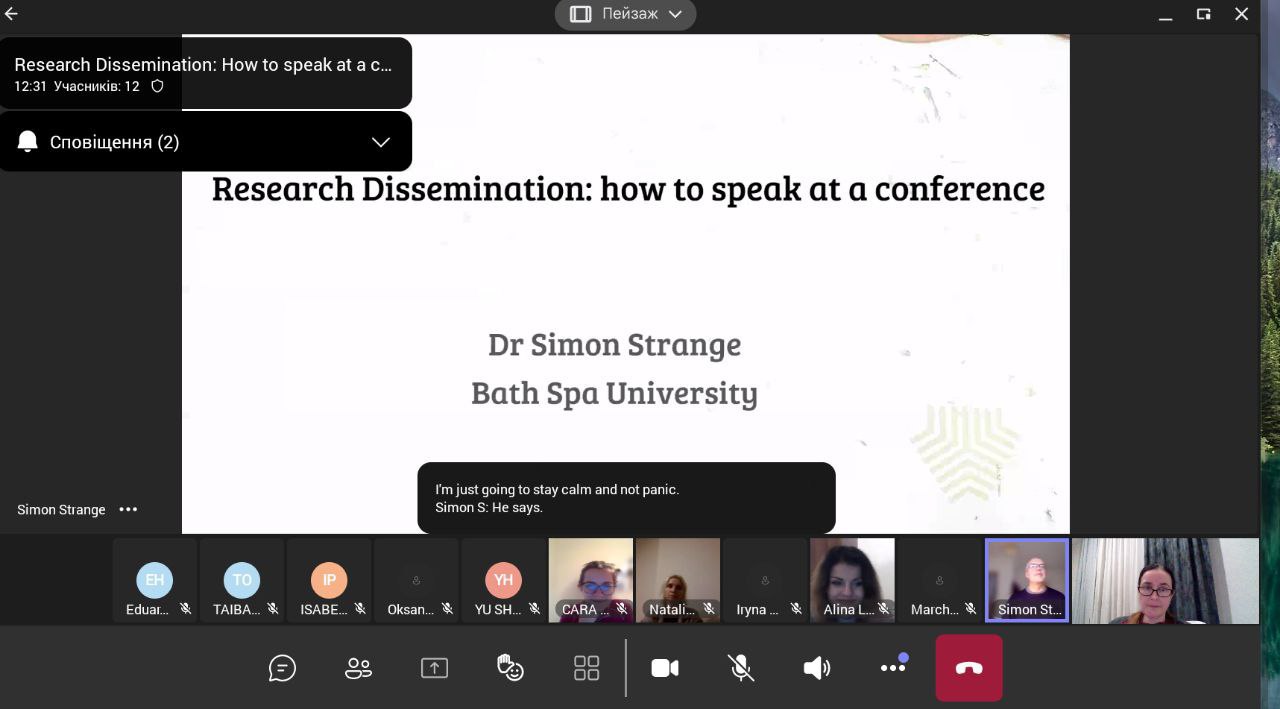Select the EH Eduar... participant tile
The image size is (1280, 709).
(155, 581)
